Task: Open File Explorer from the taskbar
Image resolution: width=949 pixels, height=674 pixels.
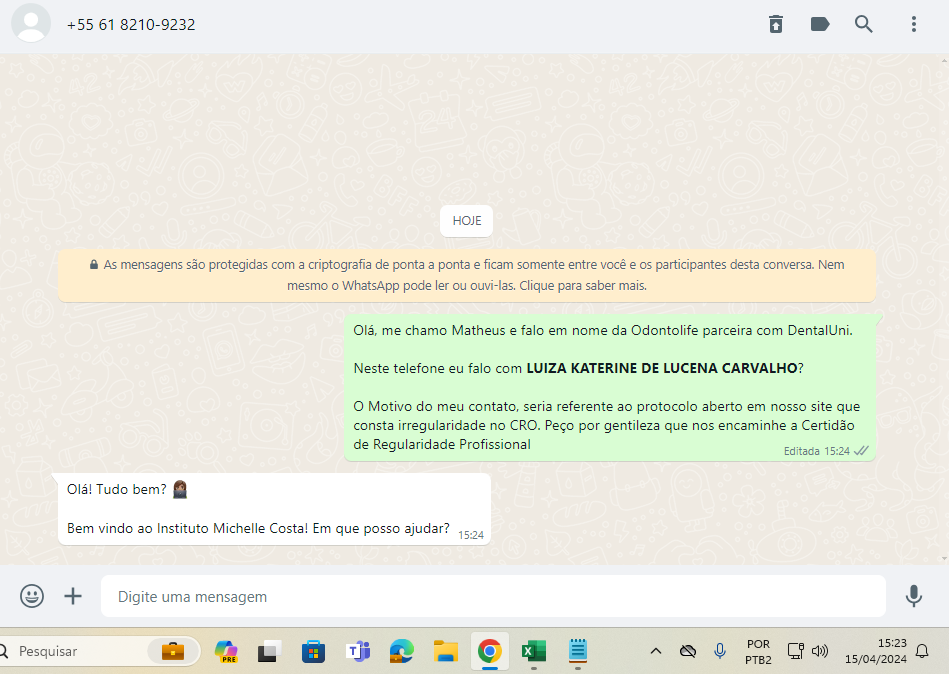Action: 445,651
